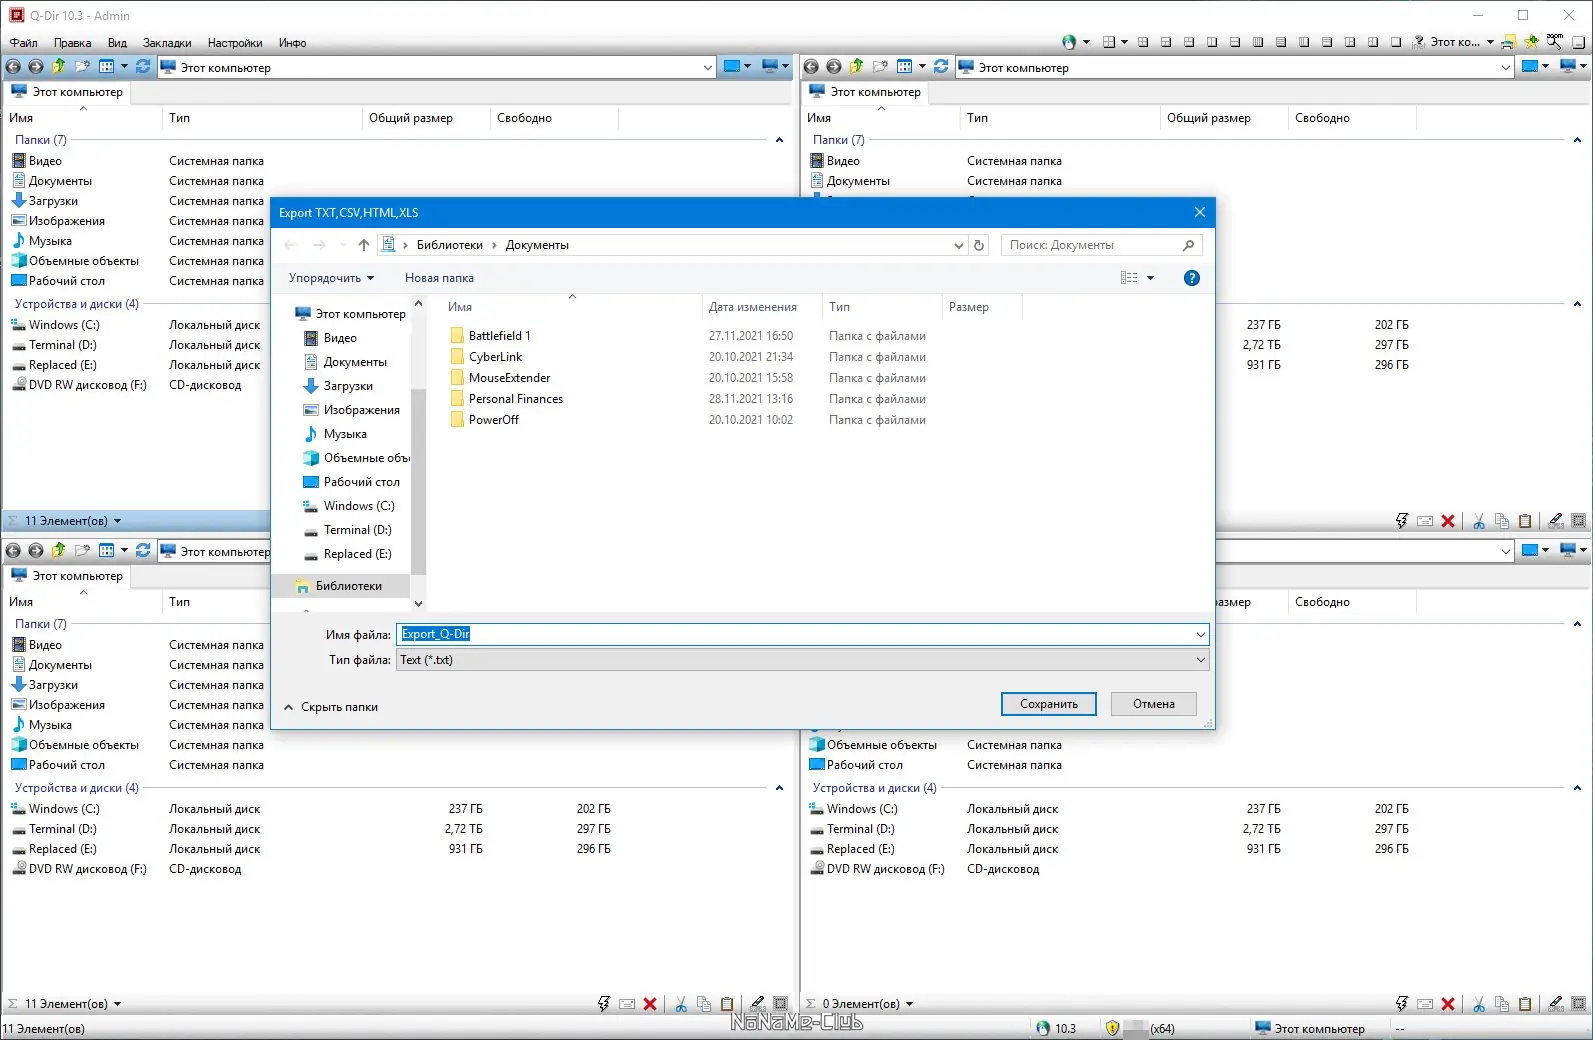Go up one level in the upper-left pane
The height and width of the screenshot is (1040, 1593).
[59, 67]
